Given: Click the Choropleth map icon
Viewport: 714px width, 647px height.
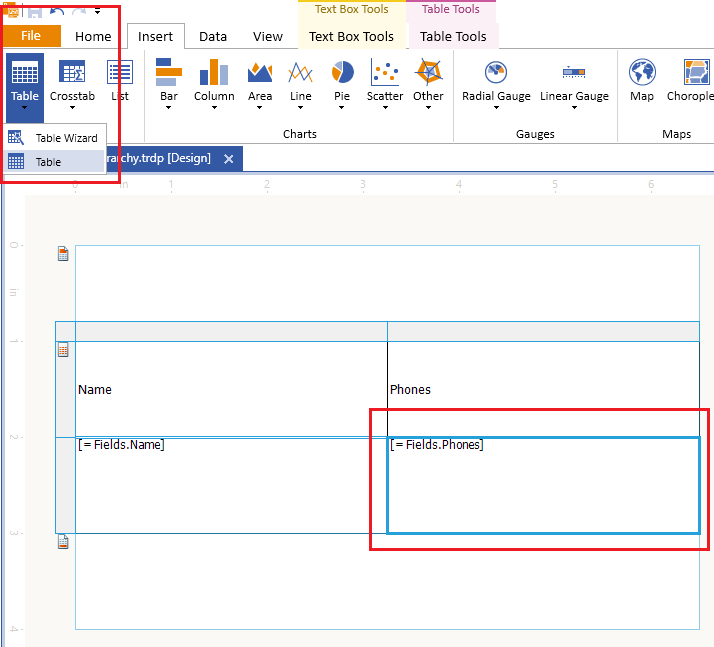Looking at the screenshot, I should click(x=696, y=72).
